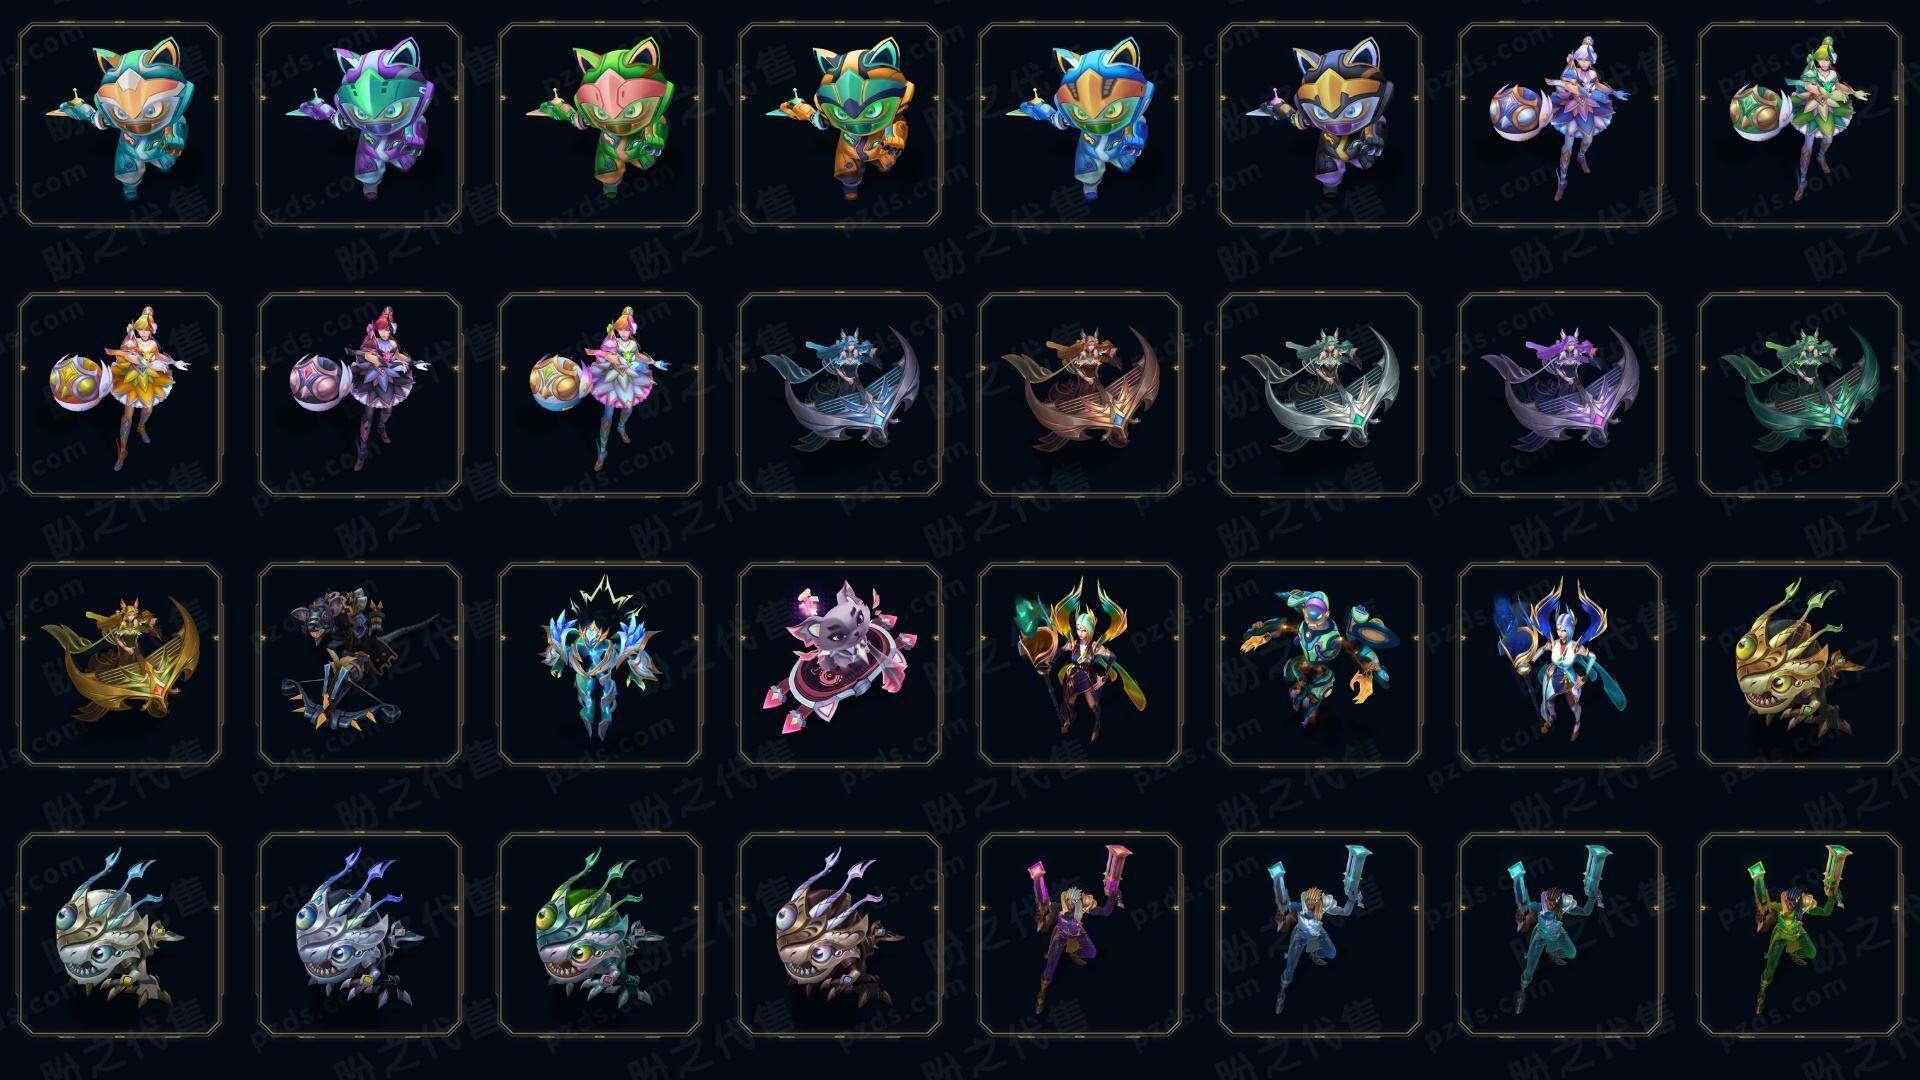
Task: Select the bronze winged bow rider skin
Action: [x=1080, y=394]
